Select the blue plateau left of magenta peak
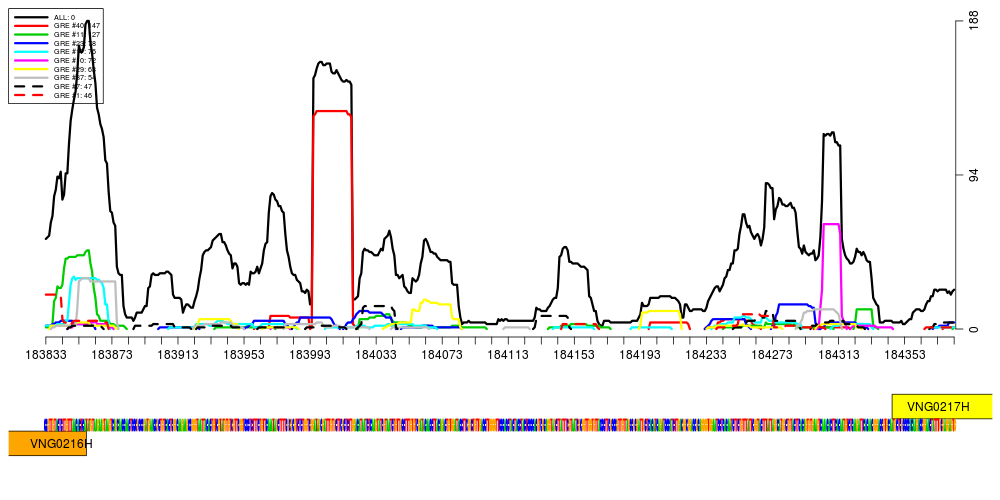Screen dimensions: 1000x500 pyautogui.click(x=794, y=305)
